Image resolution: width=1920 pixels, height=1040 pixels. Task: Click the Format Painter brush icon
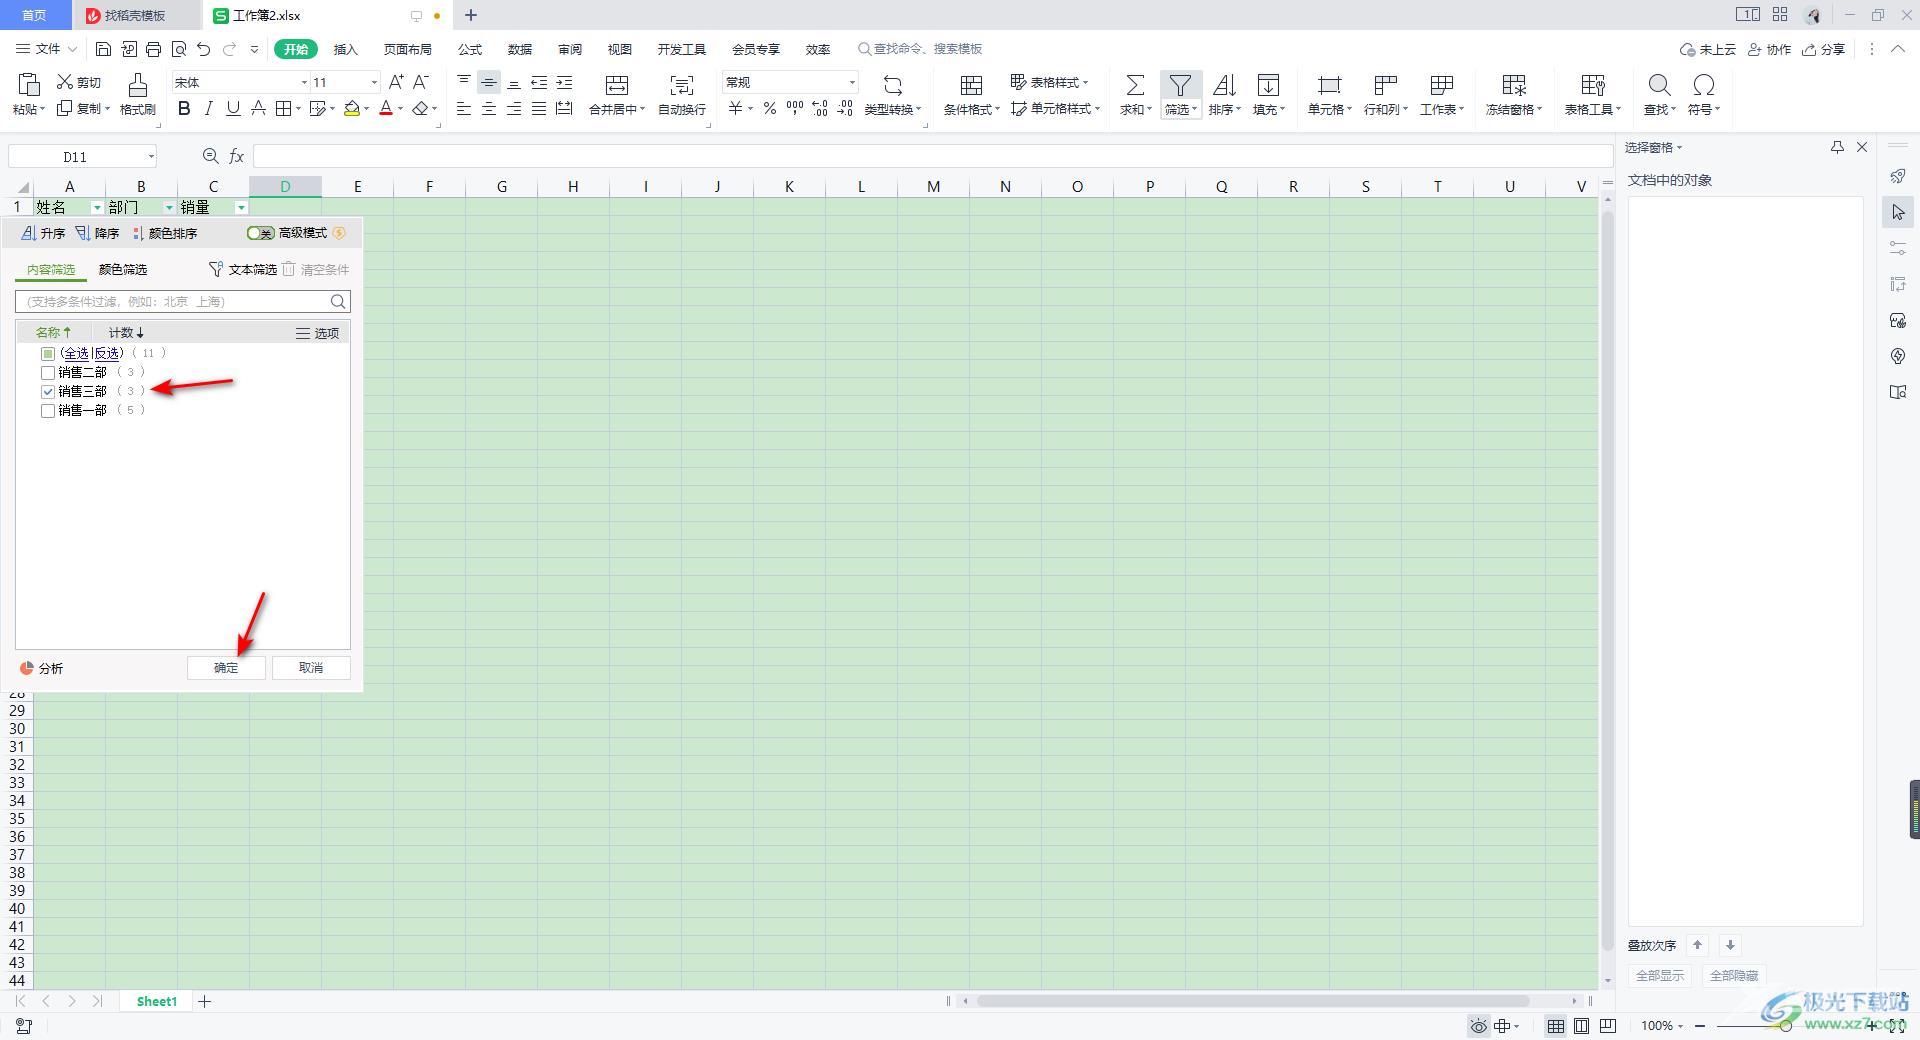[x=137, y=84]
